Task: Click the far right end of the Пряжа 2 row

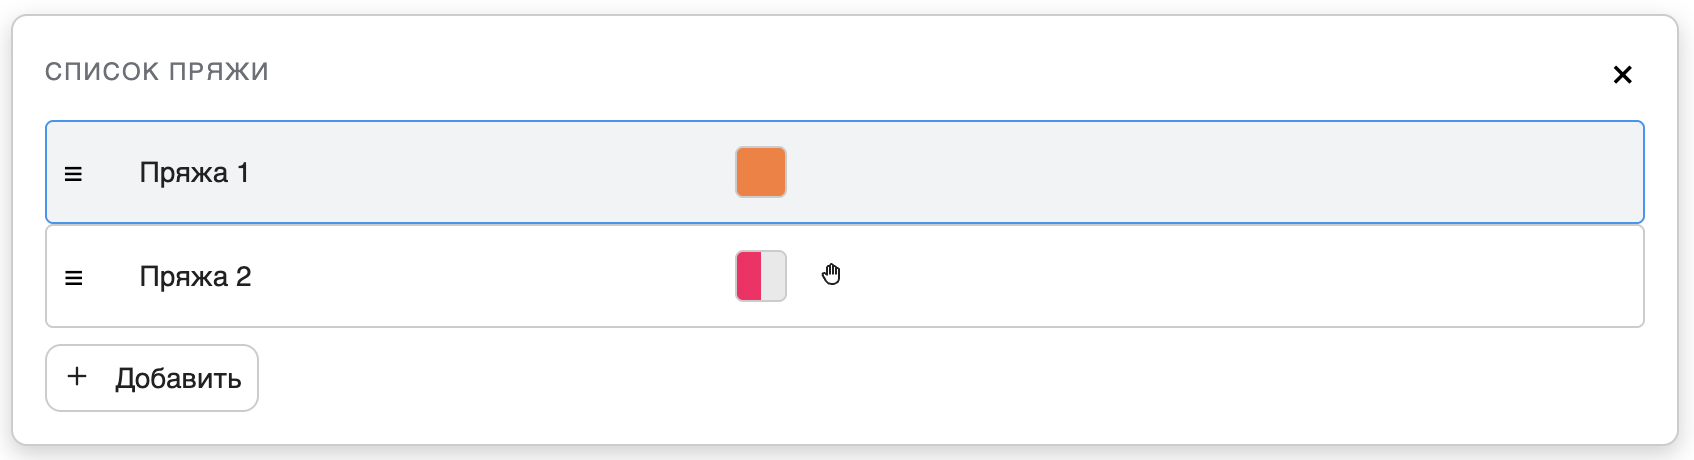Action: pos(1610,277)
